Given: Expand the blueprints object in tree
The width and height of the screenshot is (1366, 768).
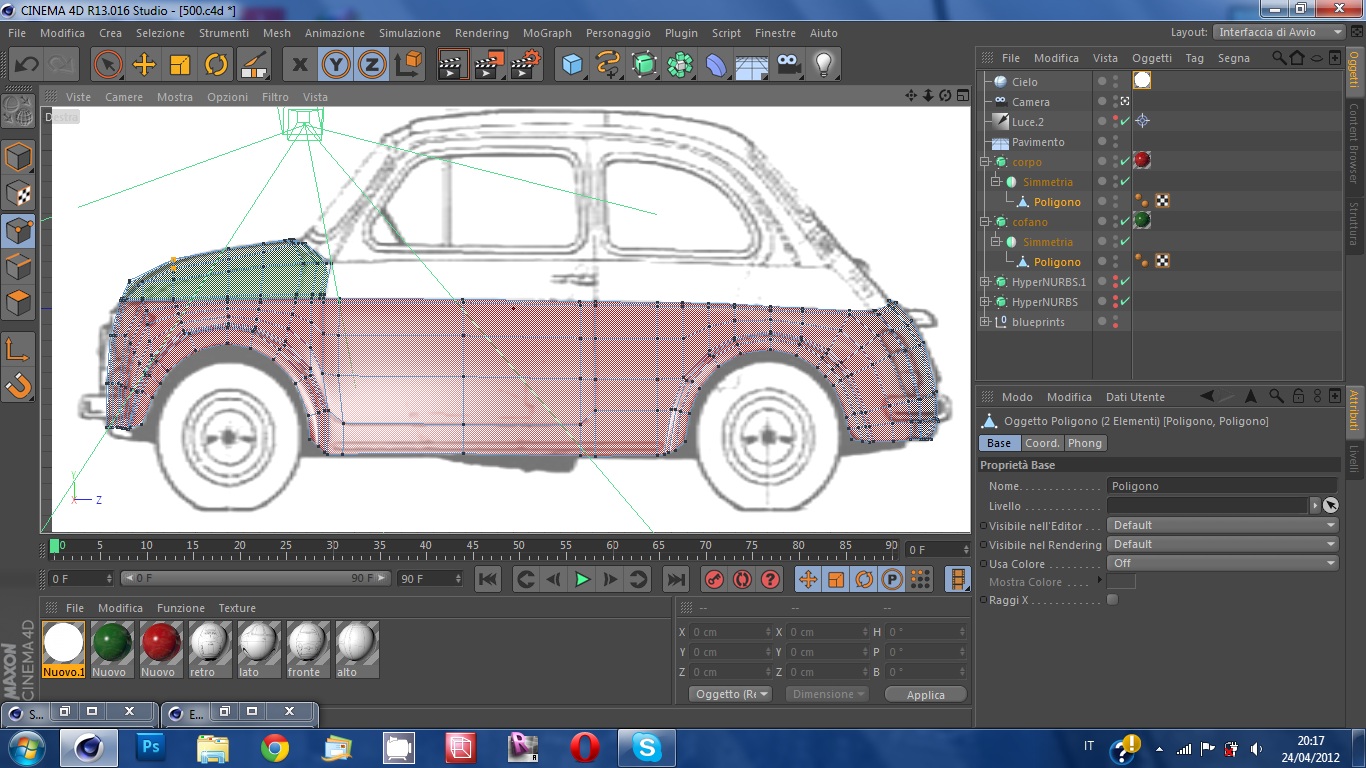Looking at the screenshot, I should (x=985, y=322).
